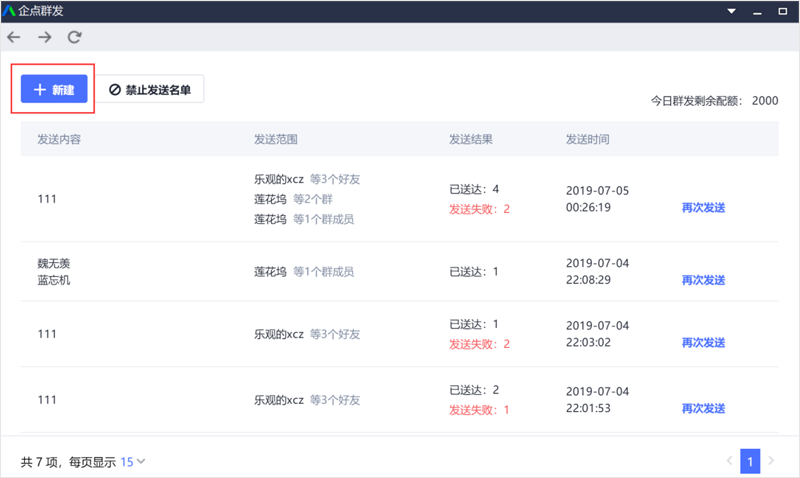Click 再次发送 for the 22:01:53 record

(x=703, y=408)
